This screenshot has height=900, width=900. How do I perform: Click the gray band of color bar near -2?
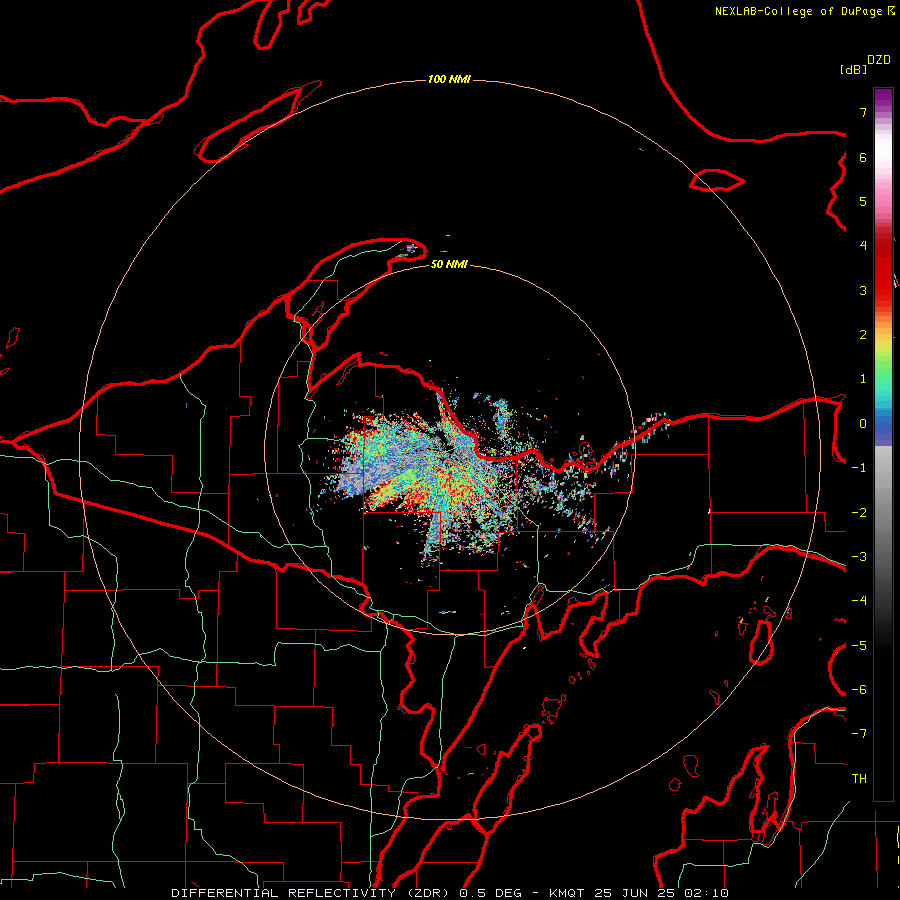pyautogui.click(x=883, y=513)
